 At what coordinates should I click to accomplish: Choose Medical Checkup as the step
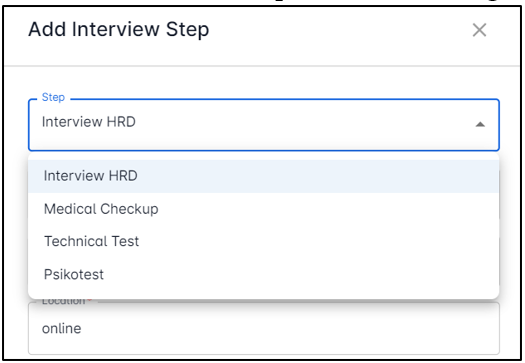click(264, 209)
